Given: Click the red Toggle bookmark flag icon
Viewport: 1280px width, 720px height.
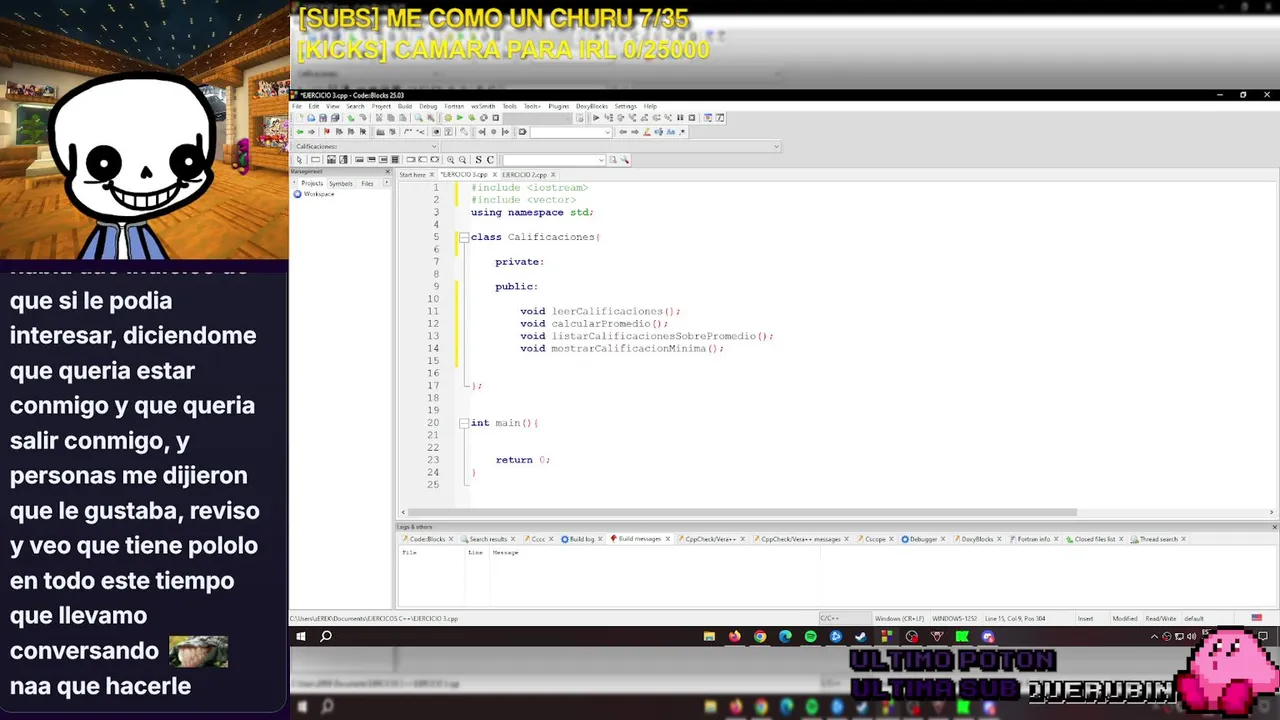Looking at the screenshot, I should pos(327,132).
